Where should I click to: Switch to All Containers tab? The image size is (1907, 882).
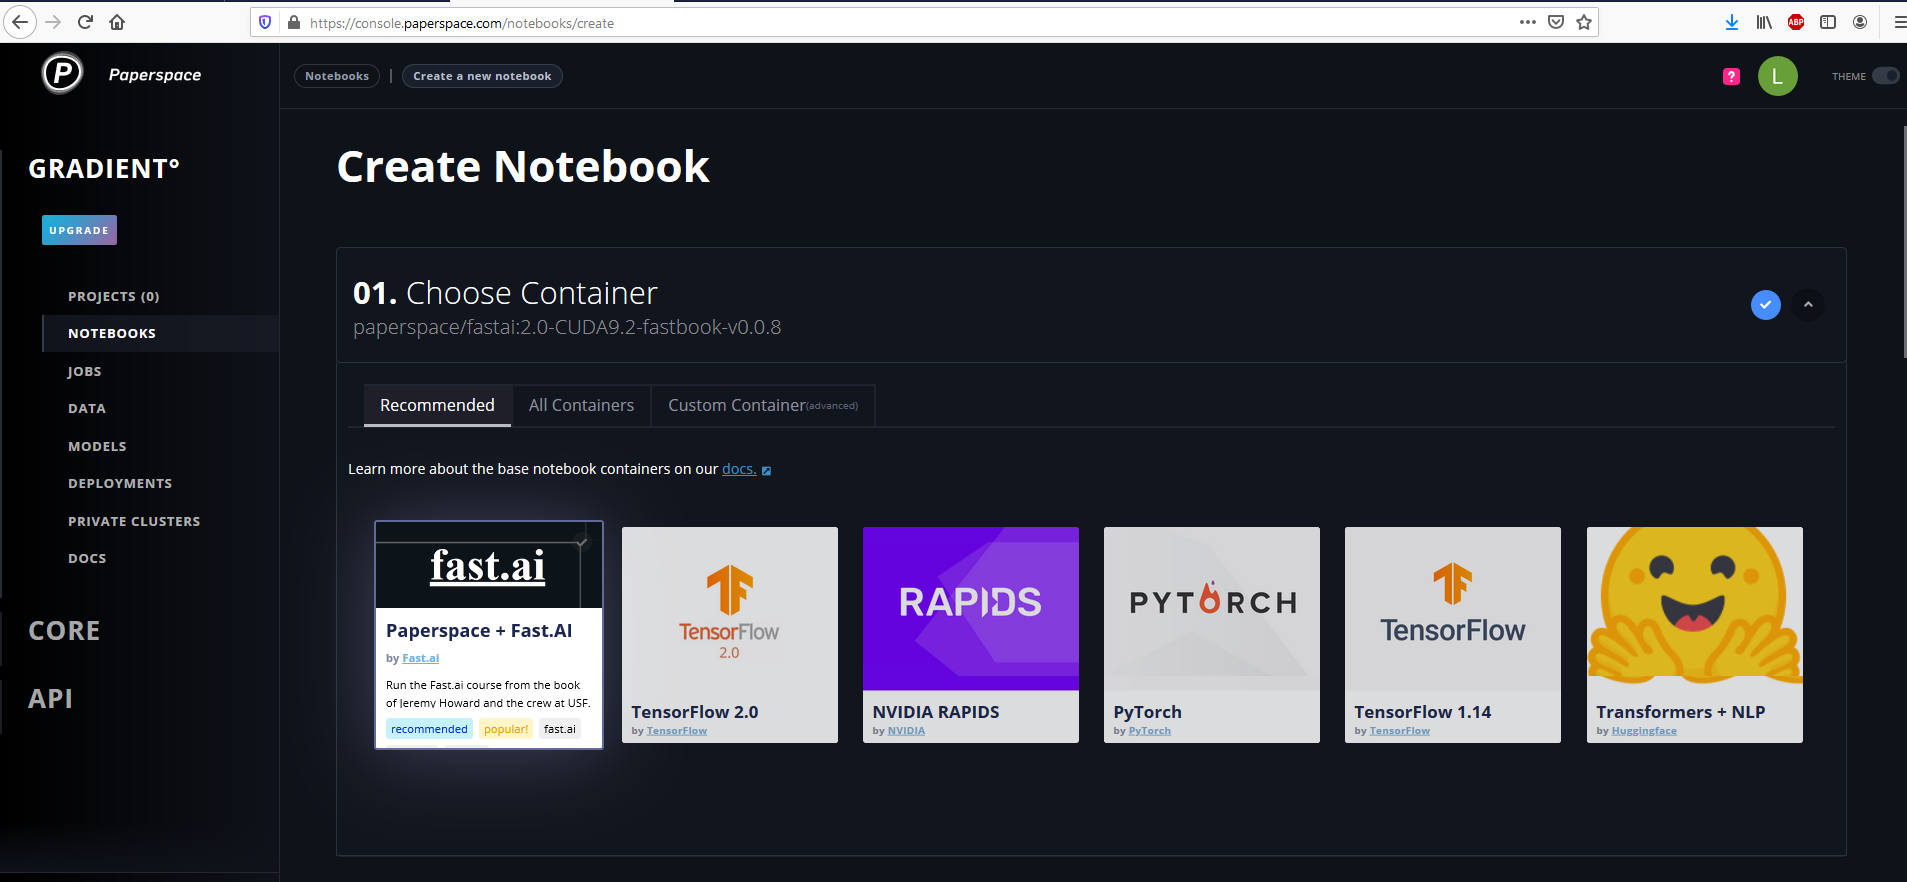[x=581, y=405]
